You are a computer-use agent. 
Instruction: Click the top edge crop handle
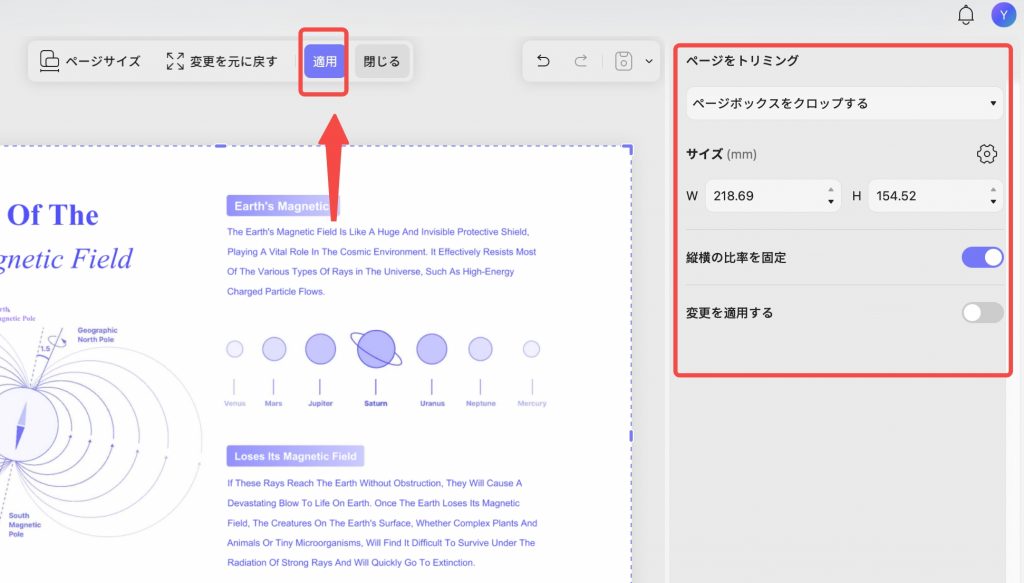coord(221,146)
